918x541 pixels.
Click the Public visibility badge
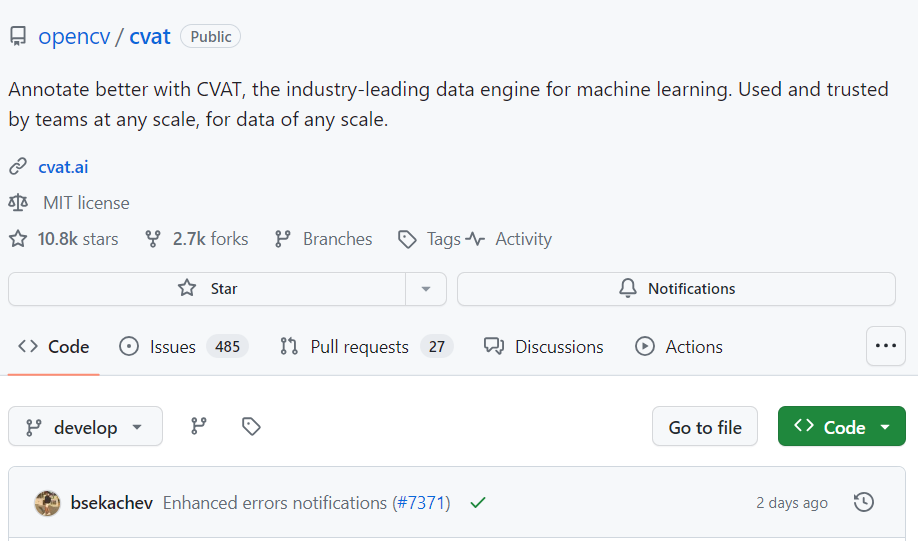[x=211, y=36]
